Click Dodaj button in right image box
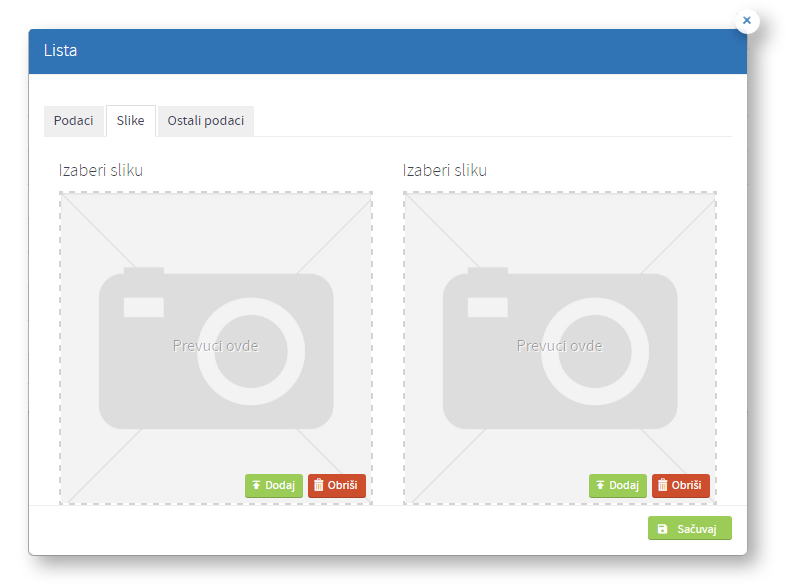This screenshot has height=584, width=788. [618, 485]
